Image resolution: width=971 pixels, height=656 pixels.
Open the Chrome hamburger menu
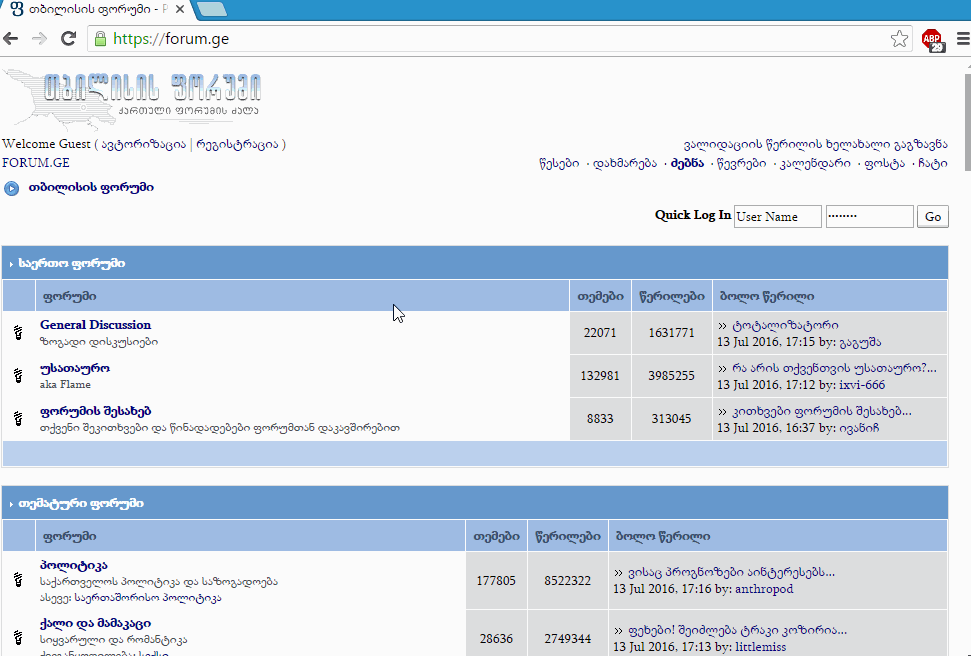pos(962,39)
